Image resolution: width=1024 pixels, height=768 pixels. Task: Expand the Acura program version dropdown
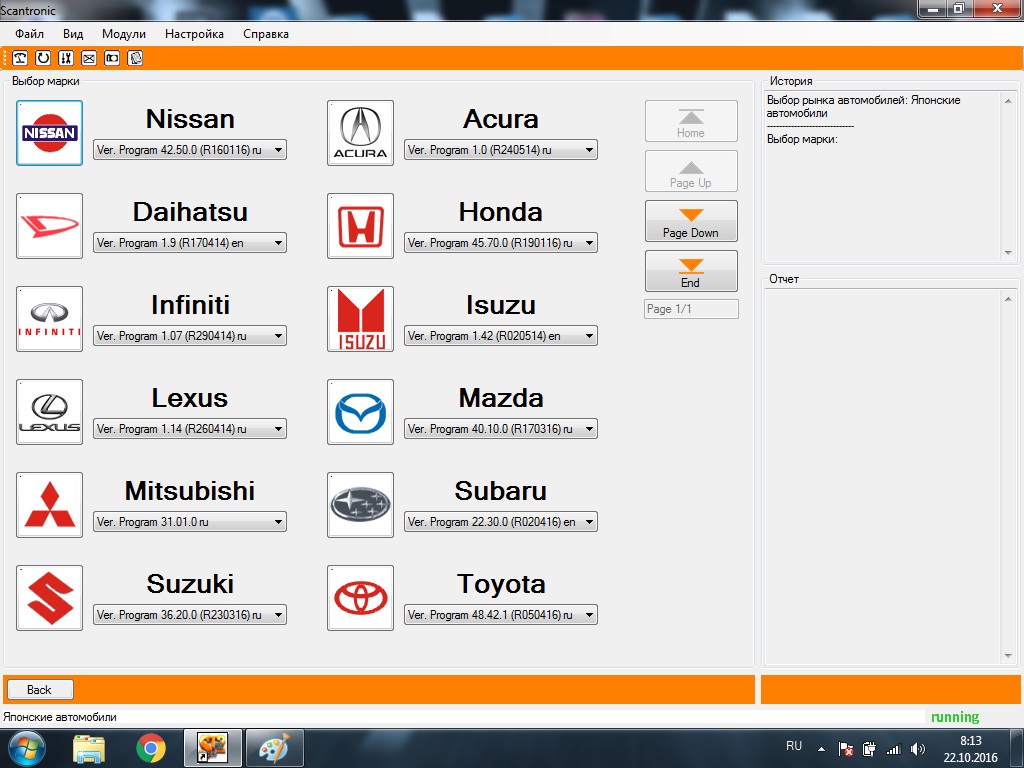coord(501,150)
